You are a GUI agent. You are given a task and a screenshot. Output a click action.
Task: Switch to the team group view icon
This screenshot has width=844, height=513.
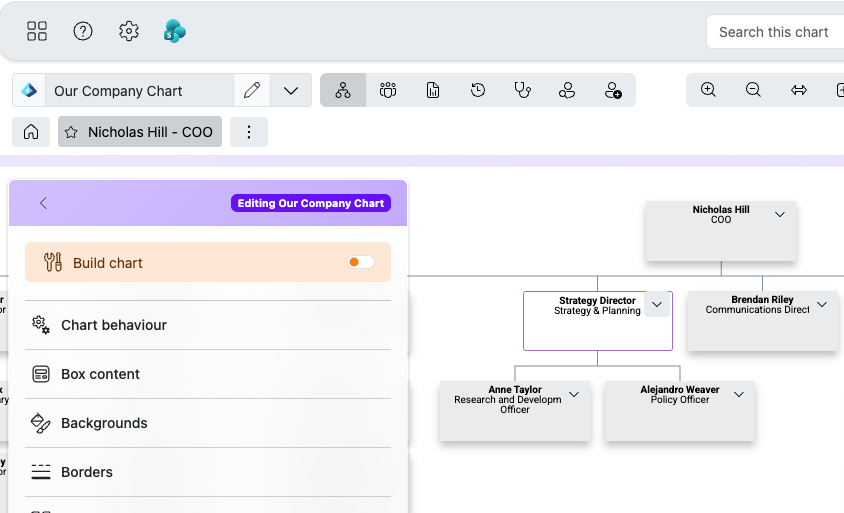[x=388, y=90]
